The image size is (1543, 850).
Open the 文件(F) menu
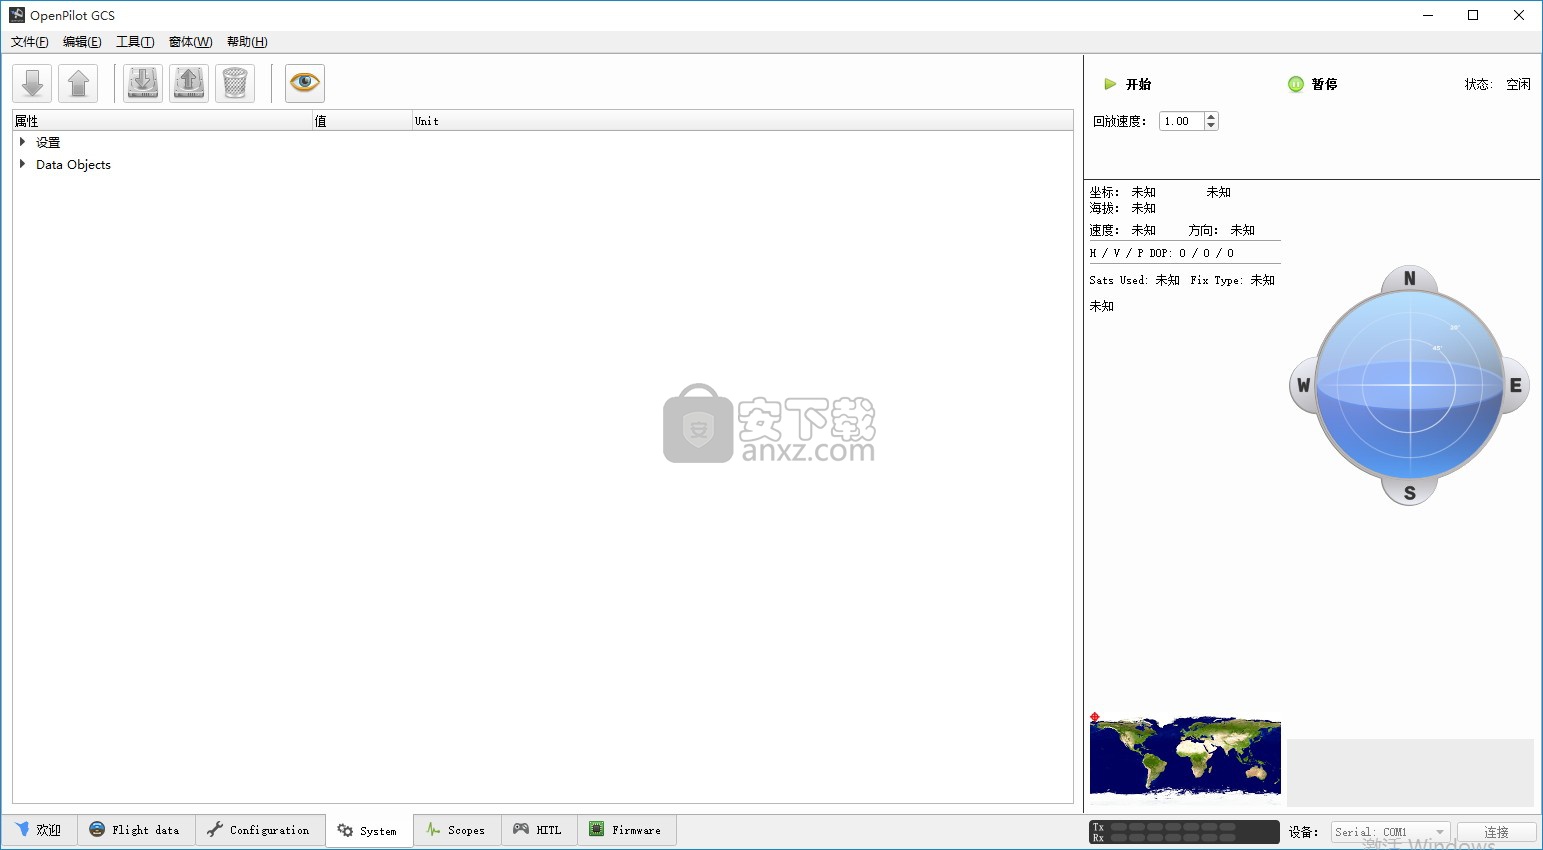click(x=29, y=42)
